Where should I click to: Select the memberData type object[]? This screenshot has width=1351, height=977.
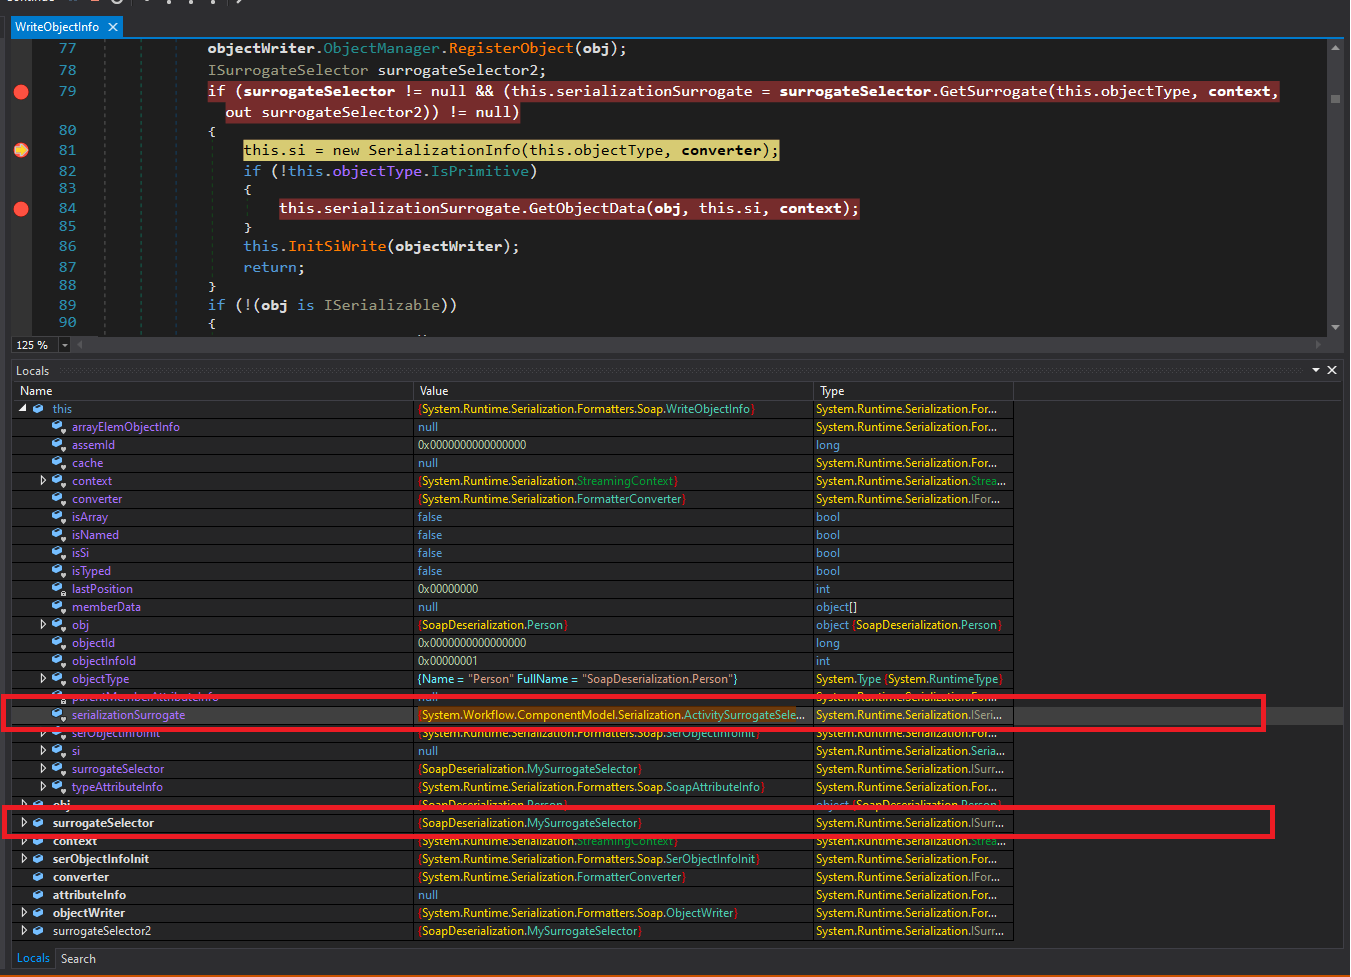[x=836, y=607]
